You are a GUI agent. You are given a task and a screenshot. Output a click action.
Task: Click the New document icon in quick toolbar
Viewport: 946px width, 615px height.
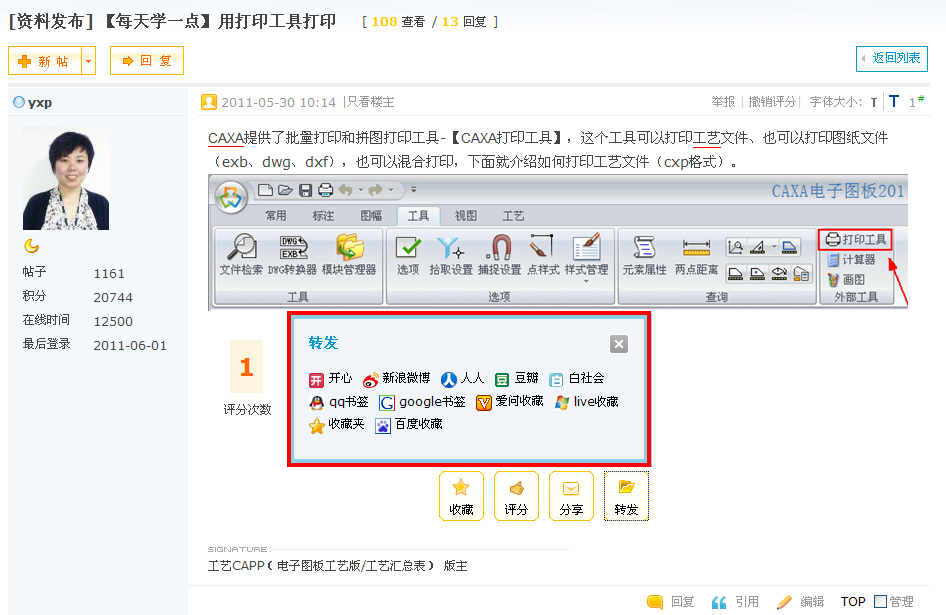265,190
